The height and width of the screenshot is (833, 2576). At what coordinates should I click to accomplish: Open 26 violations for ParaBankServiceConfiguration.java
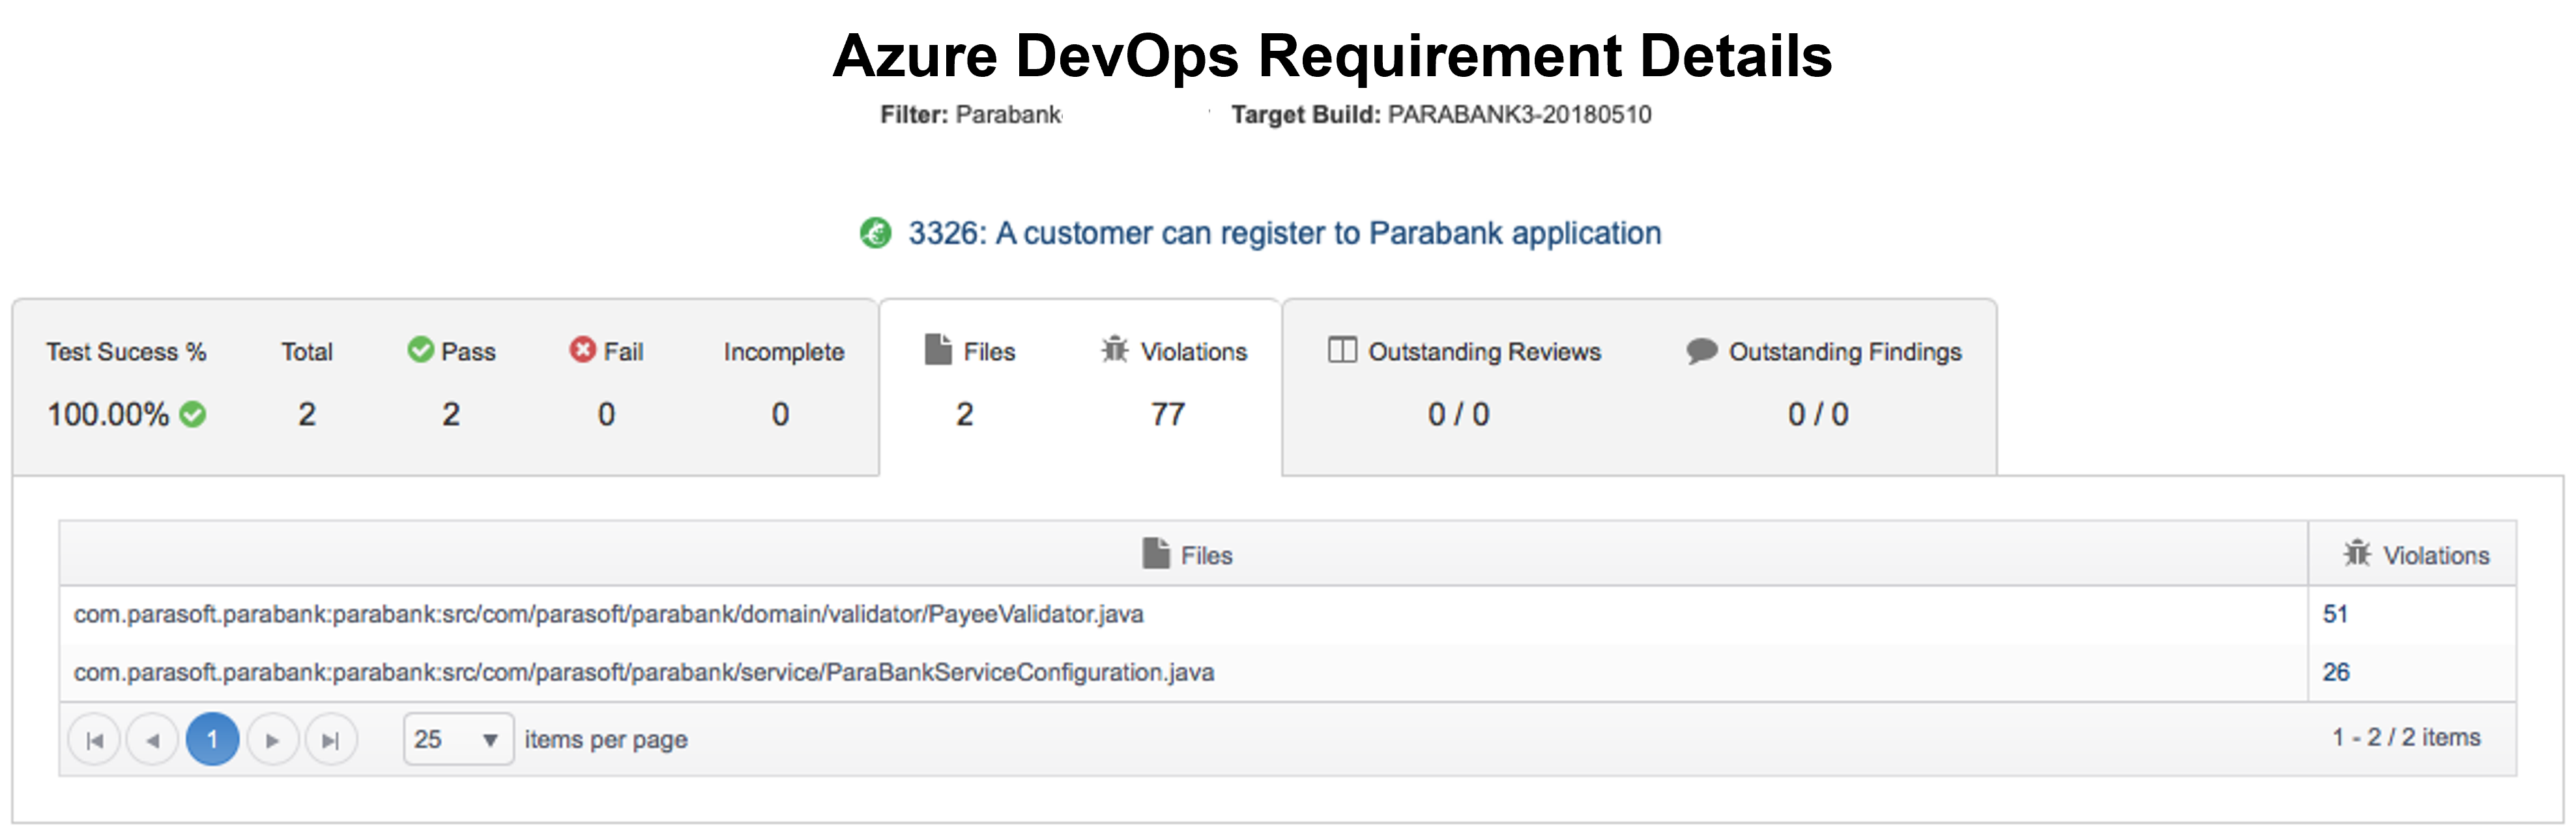[x=2336, y=672]
